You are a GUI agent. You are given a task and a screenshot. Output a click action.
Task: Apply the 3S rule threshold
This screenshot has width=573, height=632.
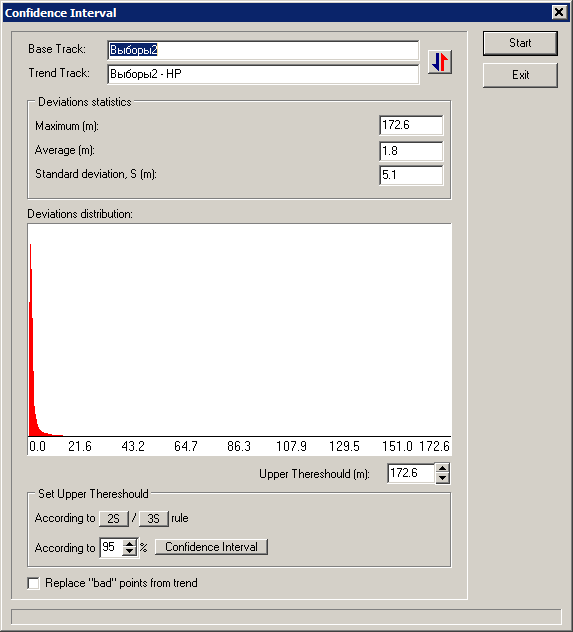(154, 518)
